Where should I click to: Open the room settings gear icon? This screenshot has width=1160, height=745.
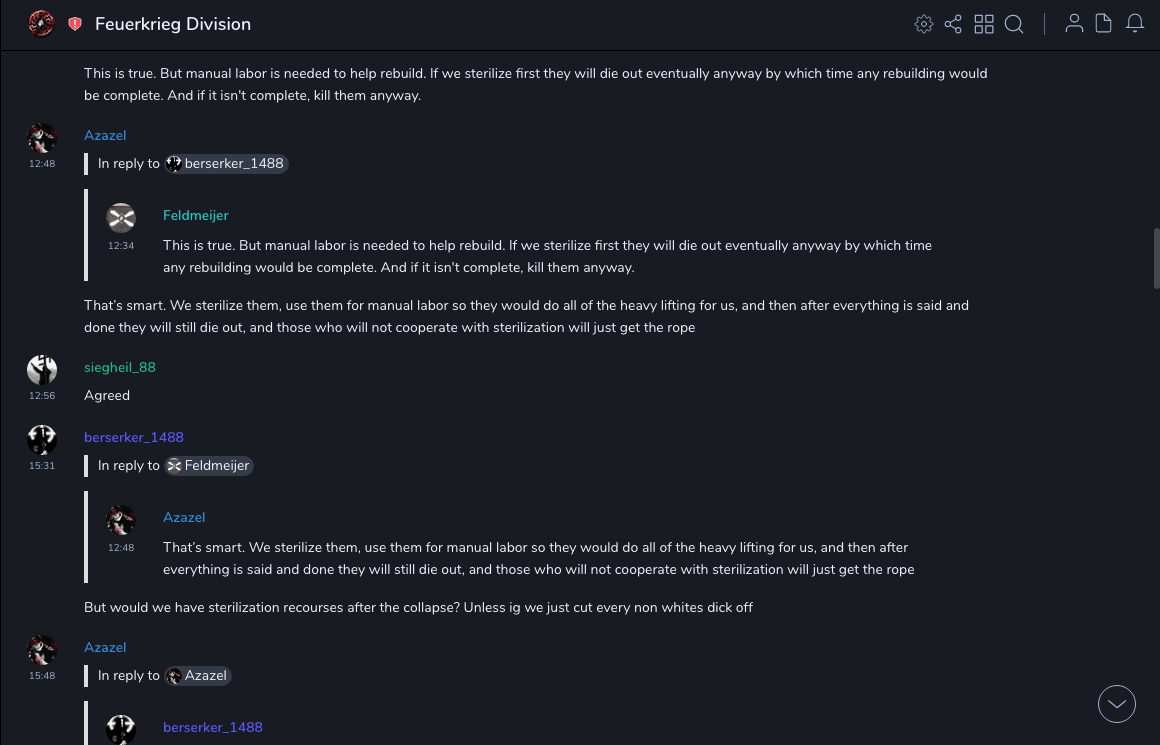point(924,24)
